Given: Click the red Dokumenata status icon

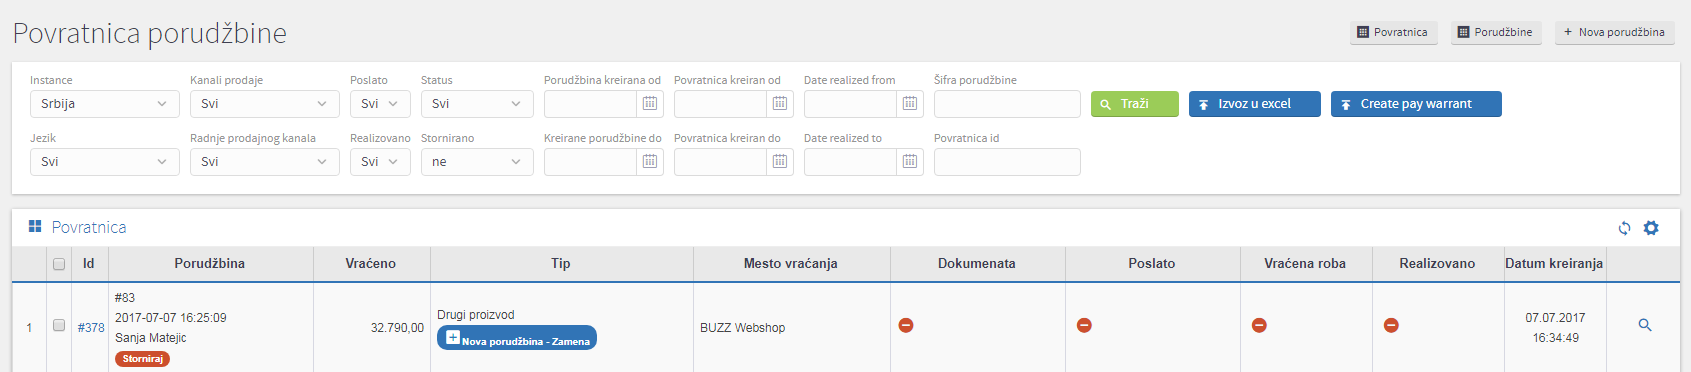Looking at the screenshot, I should pos(906,325).
